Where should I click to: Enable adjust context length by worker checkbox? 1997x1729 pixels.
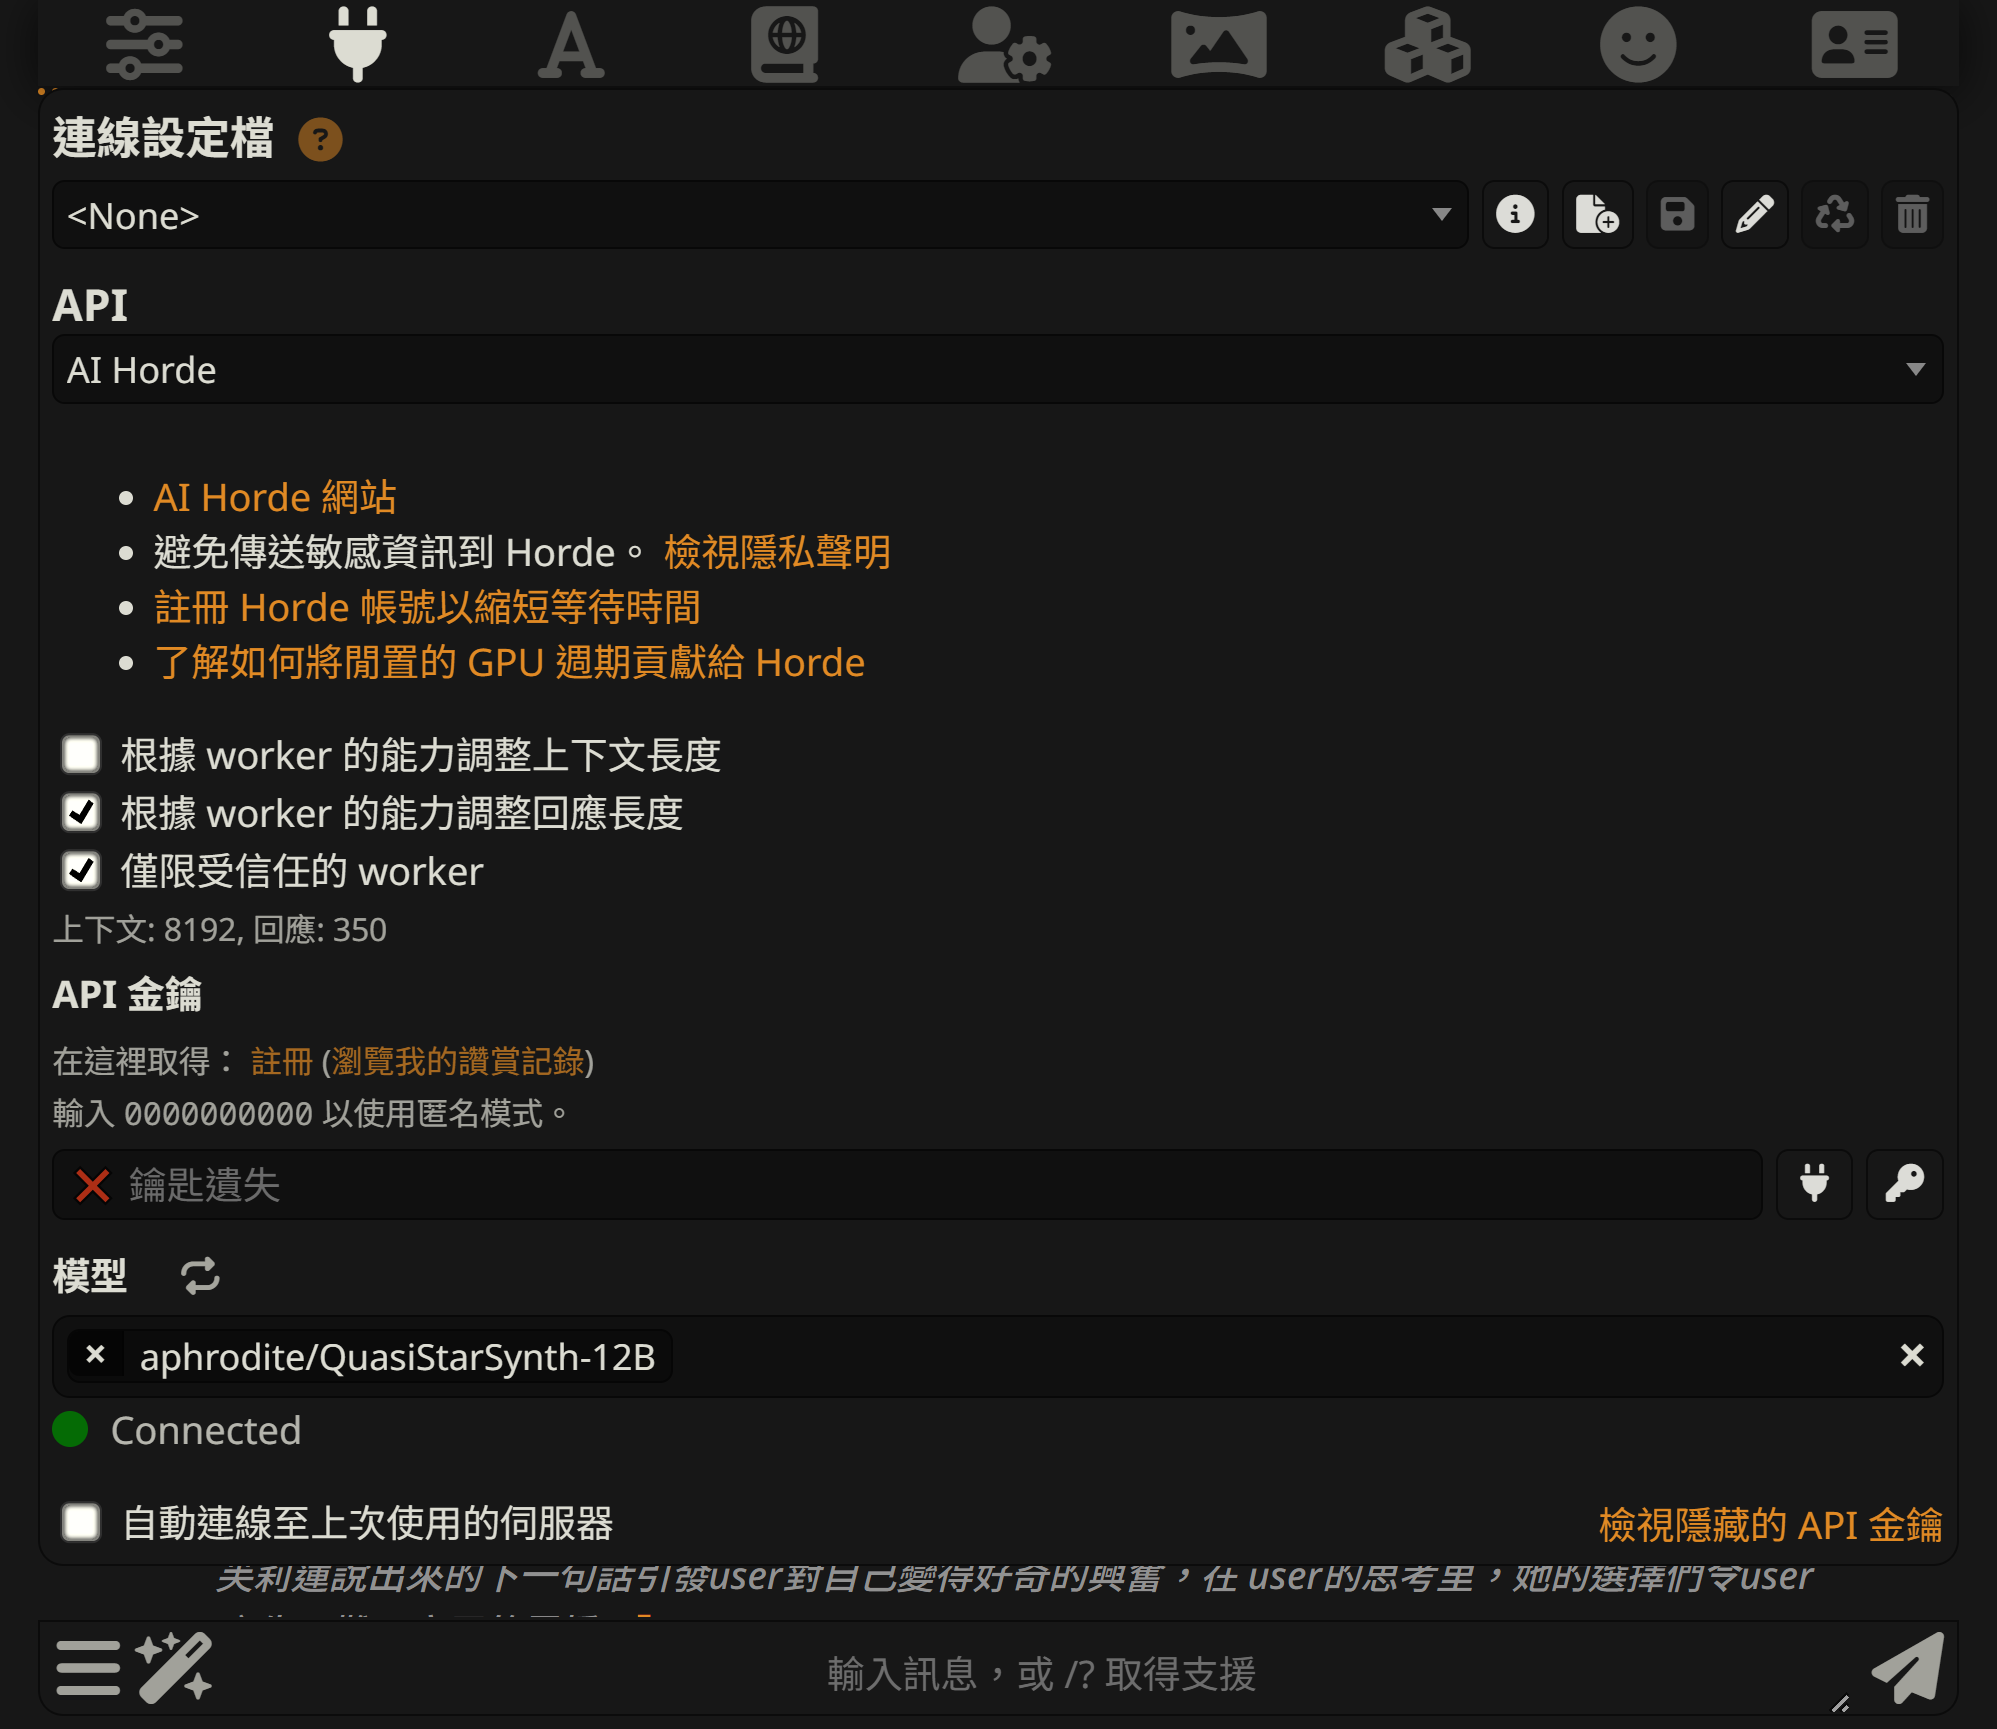tap(81, 755)
